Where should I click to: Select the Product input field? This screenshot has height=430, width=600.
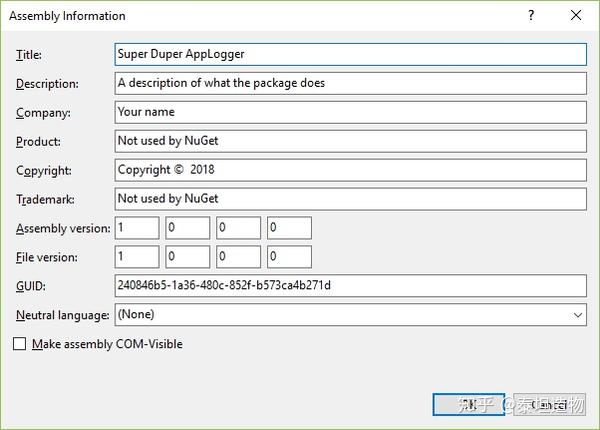pos(350,141)
